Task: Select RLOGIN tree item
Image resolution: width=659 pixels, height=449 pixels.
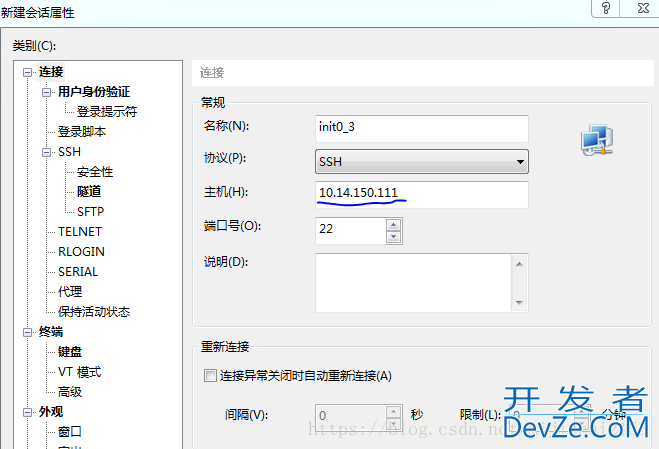Action: (x=81, y=251)
